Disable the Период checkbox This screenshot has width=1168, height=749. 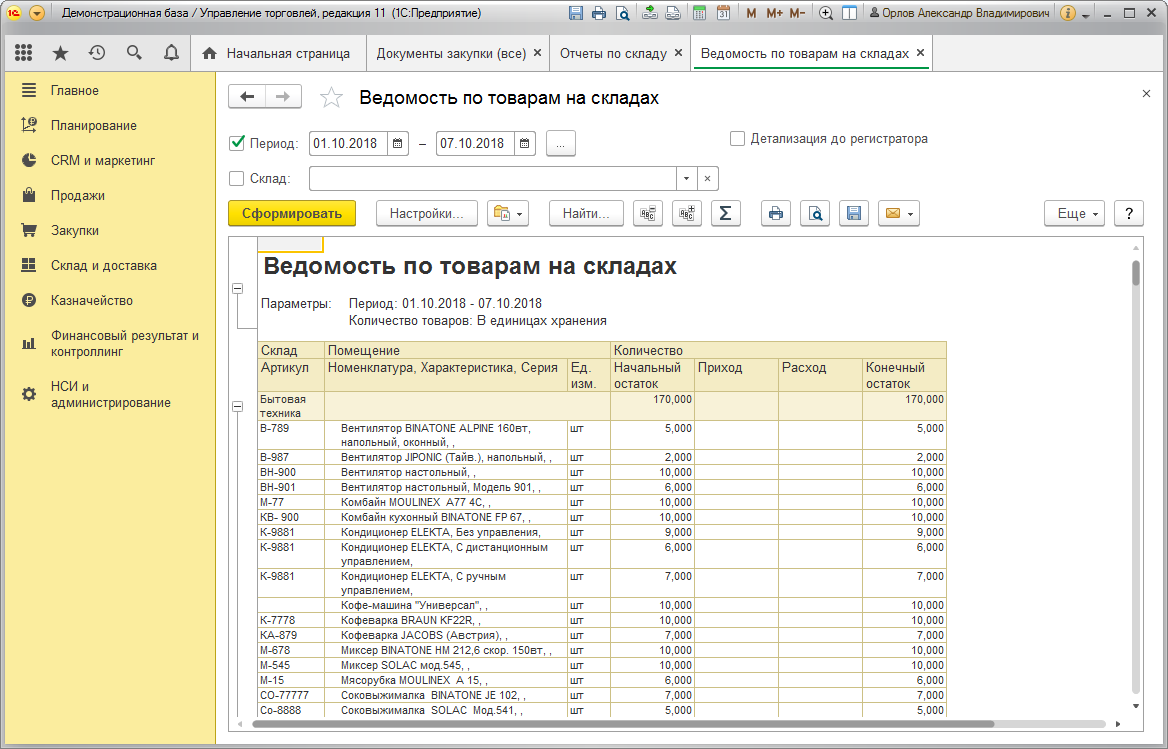pos(236,142)
